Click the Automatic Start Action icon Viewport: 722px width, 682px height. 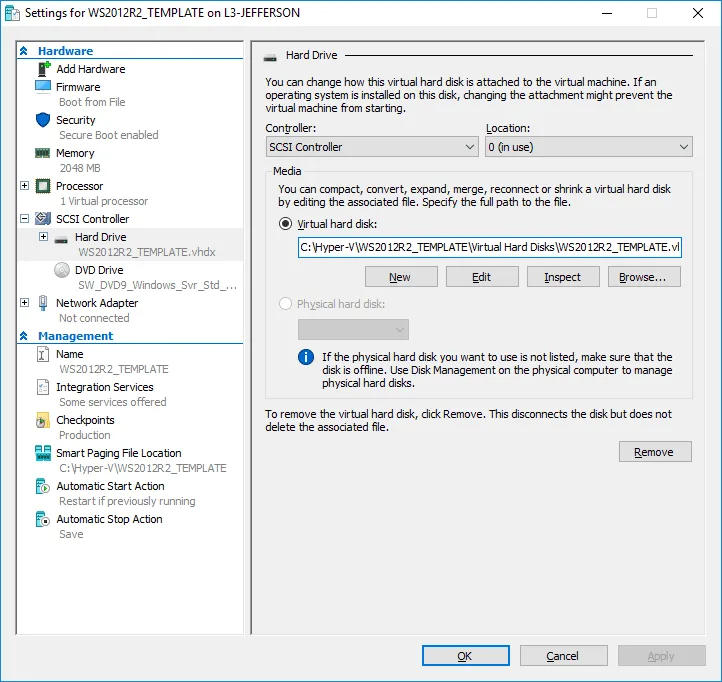click(x=42, y=486)
